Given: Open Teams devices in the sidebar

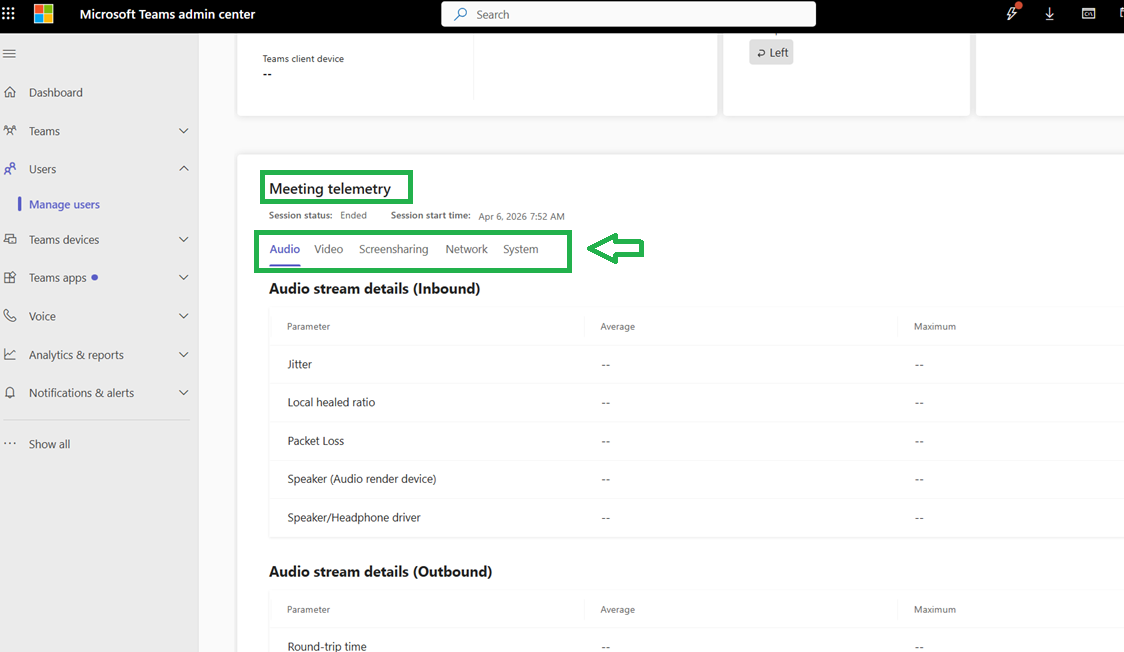Looking at the screenshot, I should tap(64, 239).
